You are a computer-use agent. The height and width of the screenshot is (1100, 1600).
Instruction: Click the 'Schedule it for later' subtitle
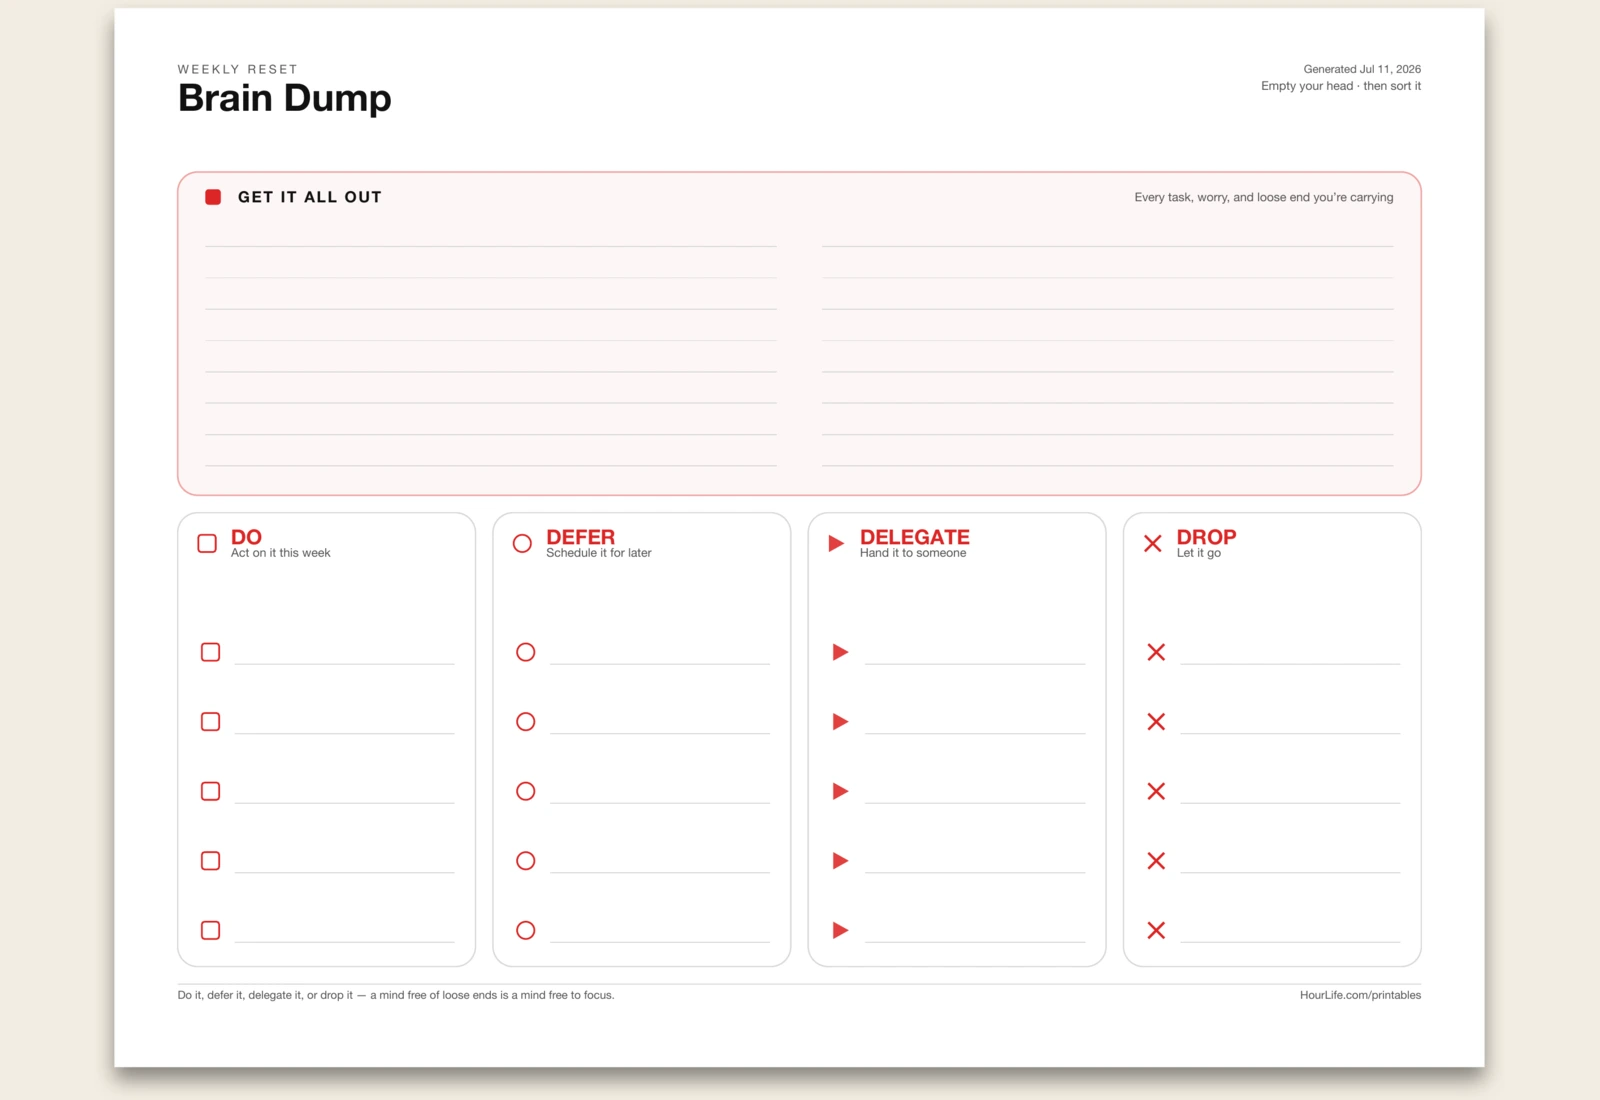[x=598, y=553]
